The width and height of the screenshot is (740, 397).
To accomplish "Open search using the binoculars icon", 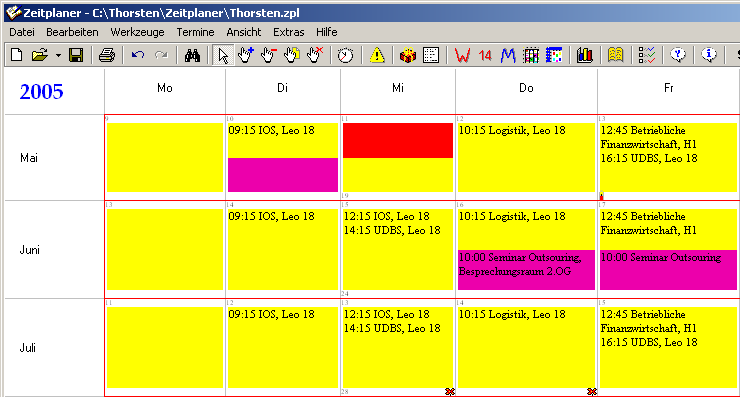I will pyautogui.click(x=192, y=55).
